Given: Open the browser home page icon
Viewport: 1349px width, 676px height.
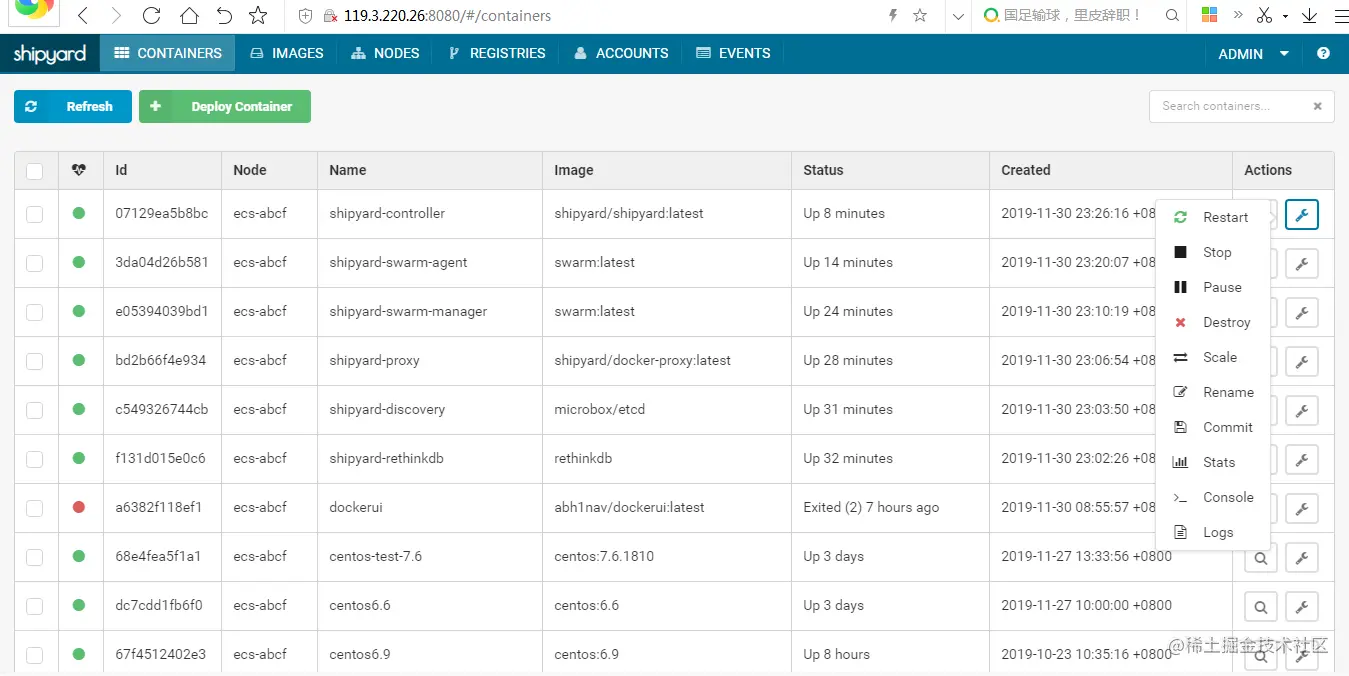Looking at the screenshot, I should [x=188, y=16].
